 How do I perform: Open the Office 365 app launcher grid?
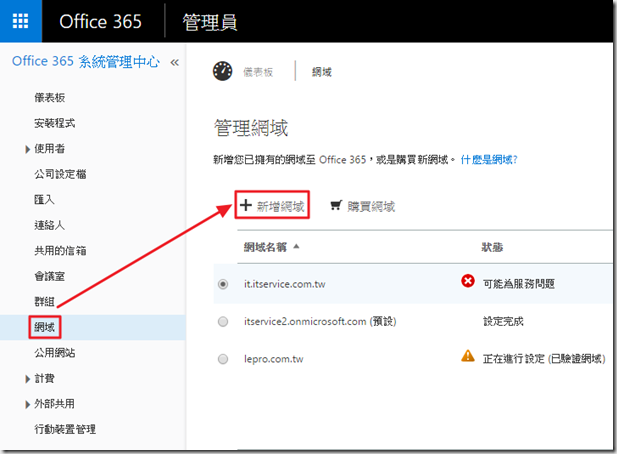[21, 21]
